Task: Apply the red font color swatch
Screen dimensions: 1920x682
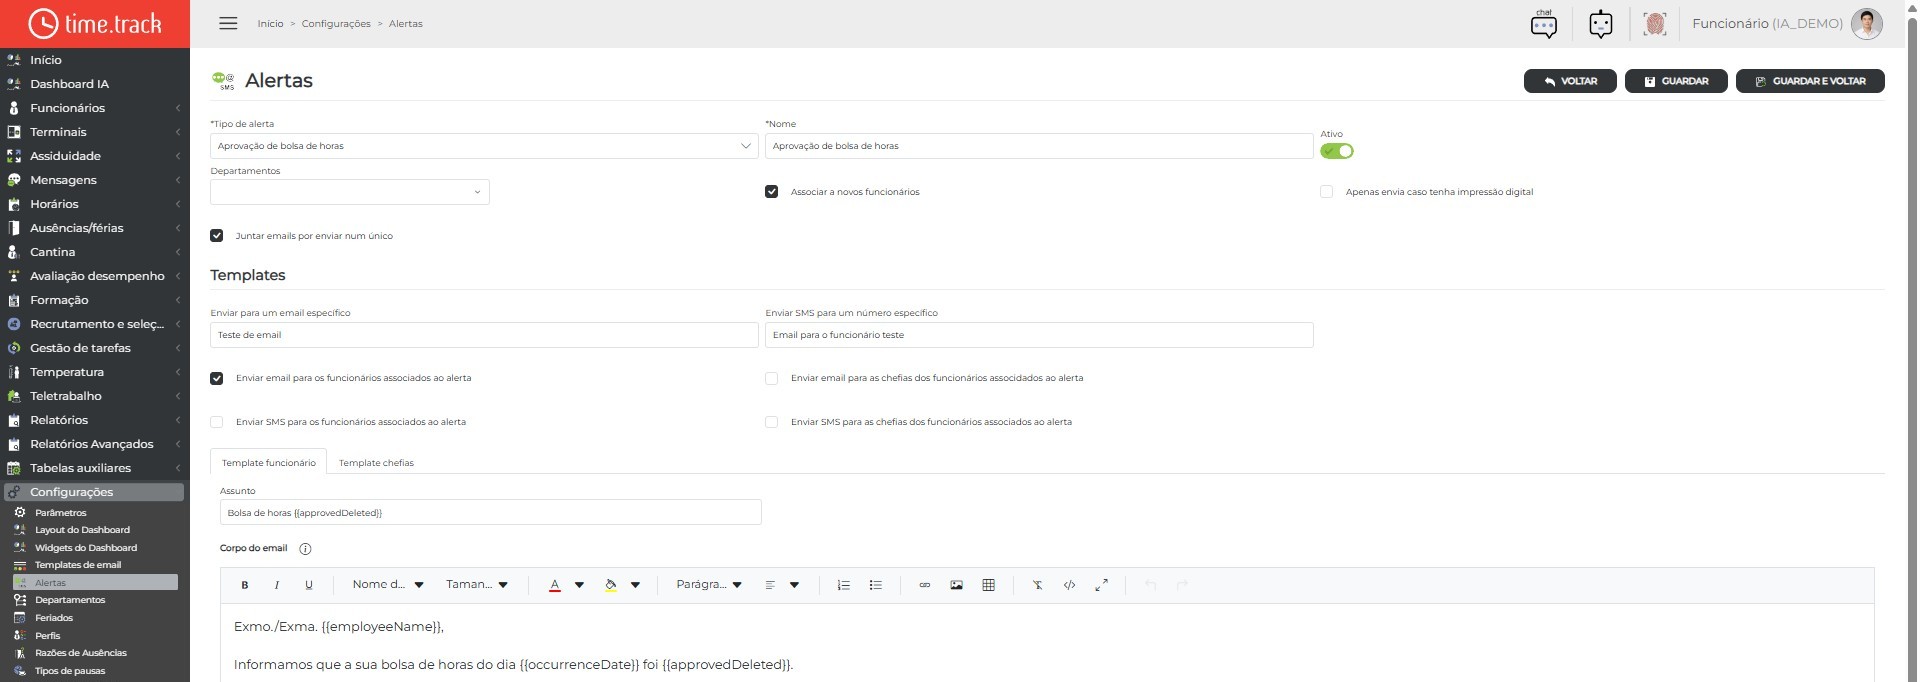Action: pos(555,585)
